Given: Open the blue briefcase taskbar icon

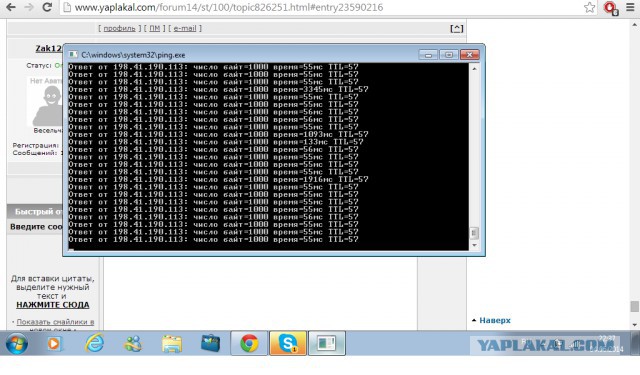Looking at the screenshot, I should click(210, 343).
